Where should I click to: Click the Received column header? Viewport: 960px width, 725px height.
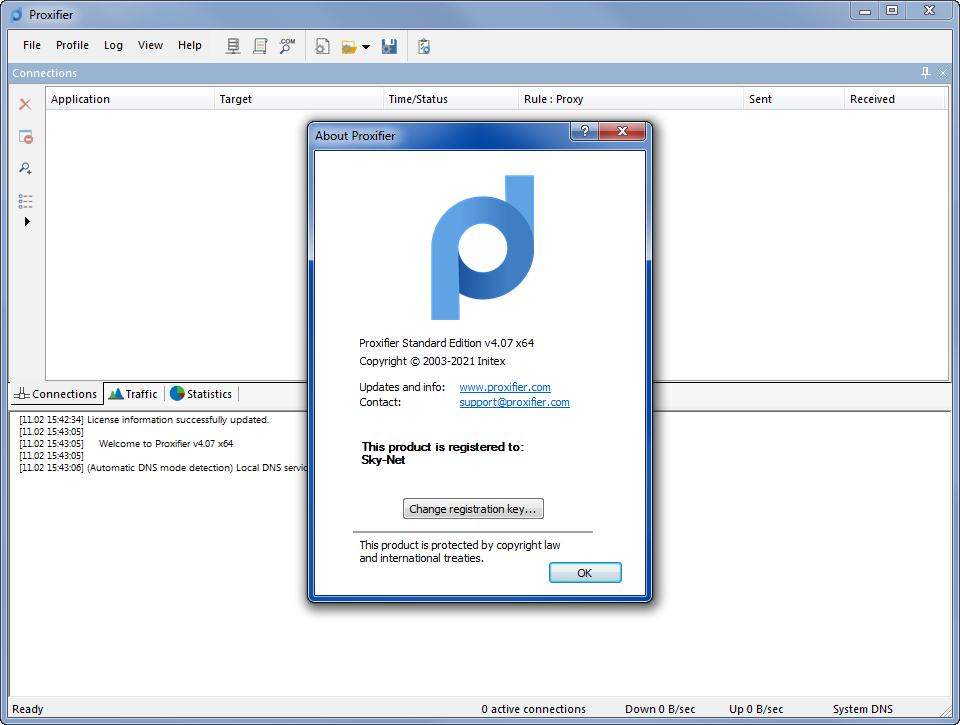tap(894, 99)
